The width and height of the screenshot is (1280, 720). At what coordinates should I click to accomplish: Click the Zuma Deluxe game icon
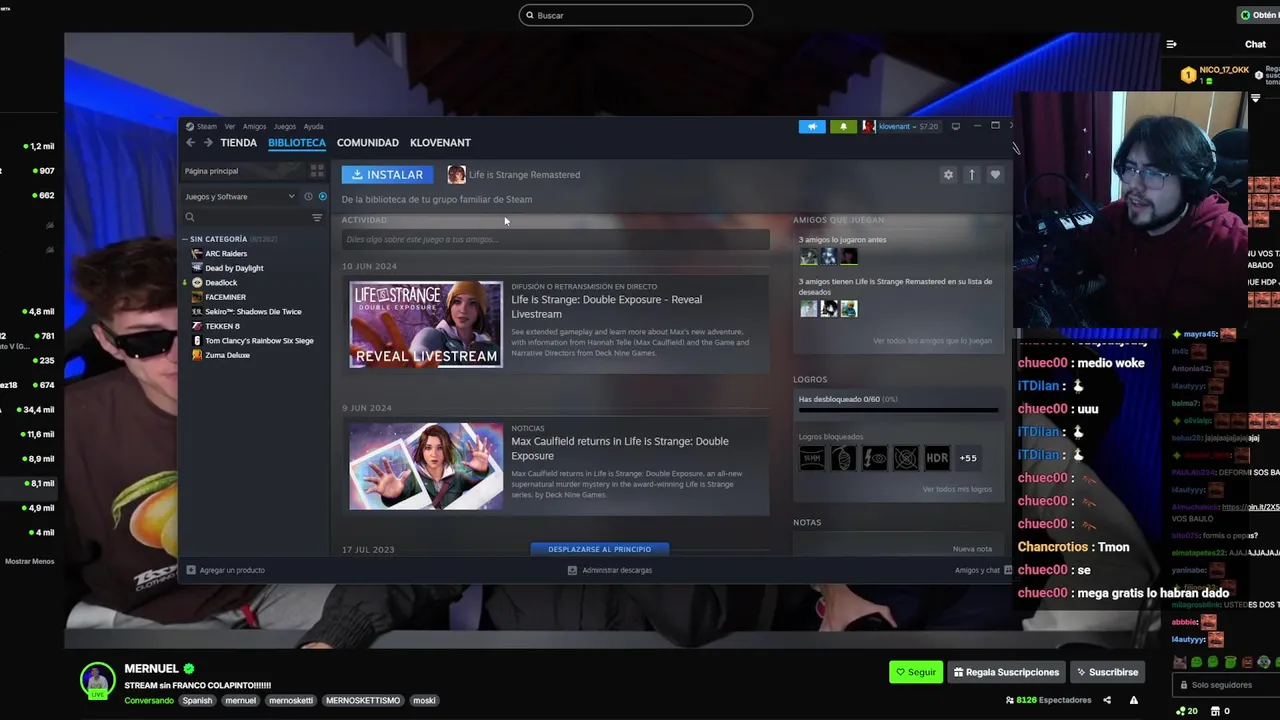[197, 355]
